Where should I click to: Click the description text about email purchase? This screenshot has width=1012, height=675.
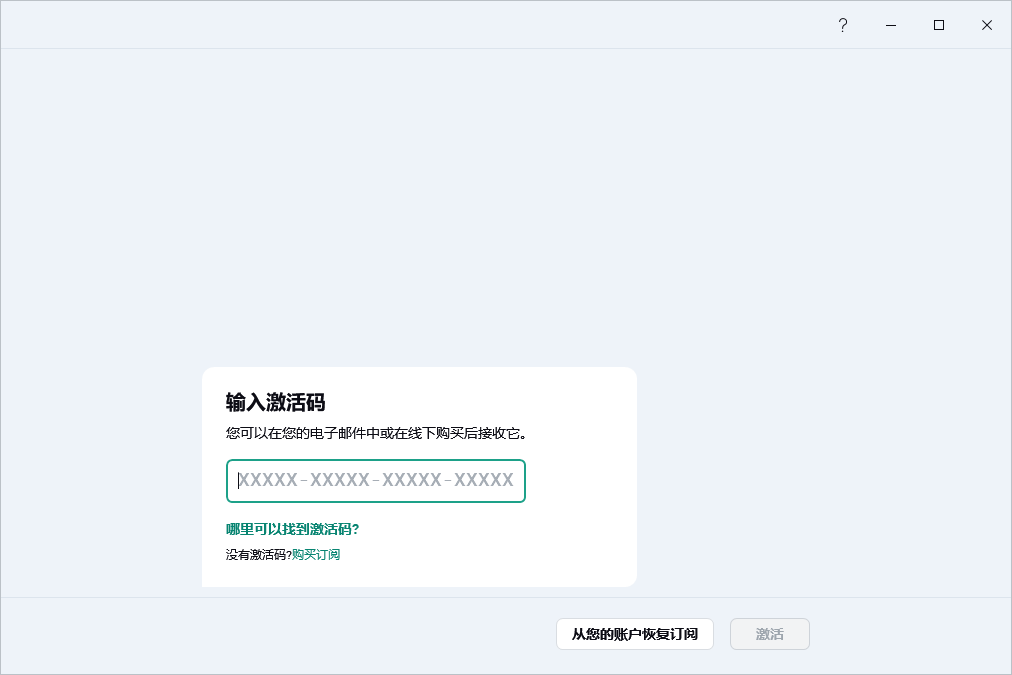(x=376, y=433)
